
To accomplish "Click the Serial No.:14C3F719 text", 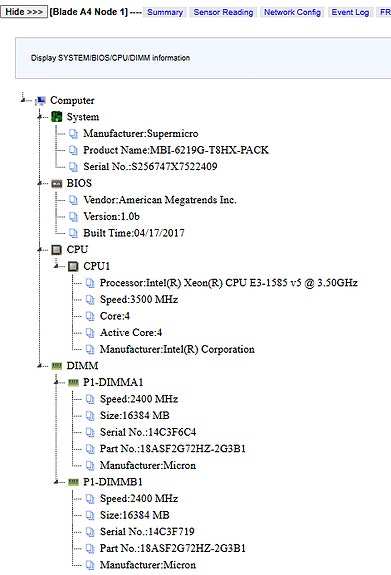I will tap(147, 531).
